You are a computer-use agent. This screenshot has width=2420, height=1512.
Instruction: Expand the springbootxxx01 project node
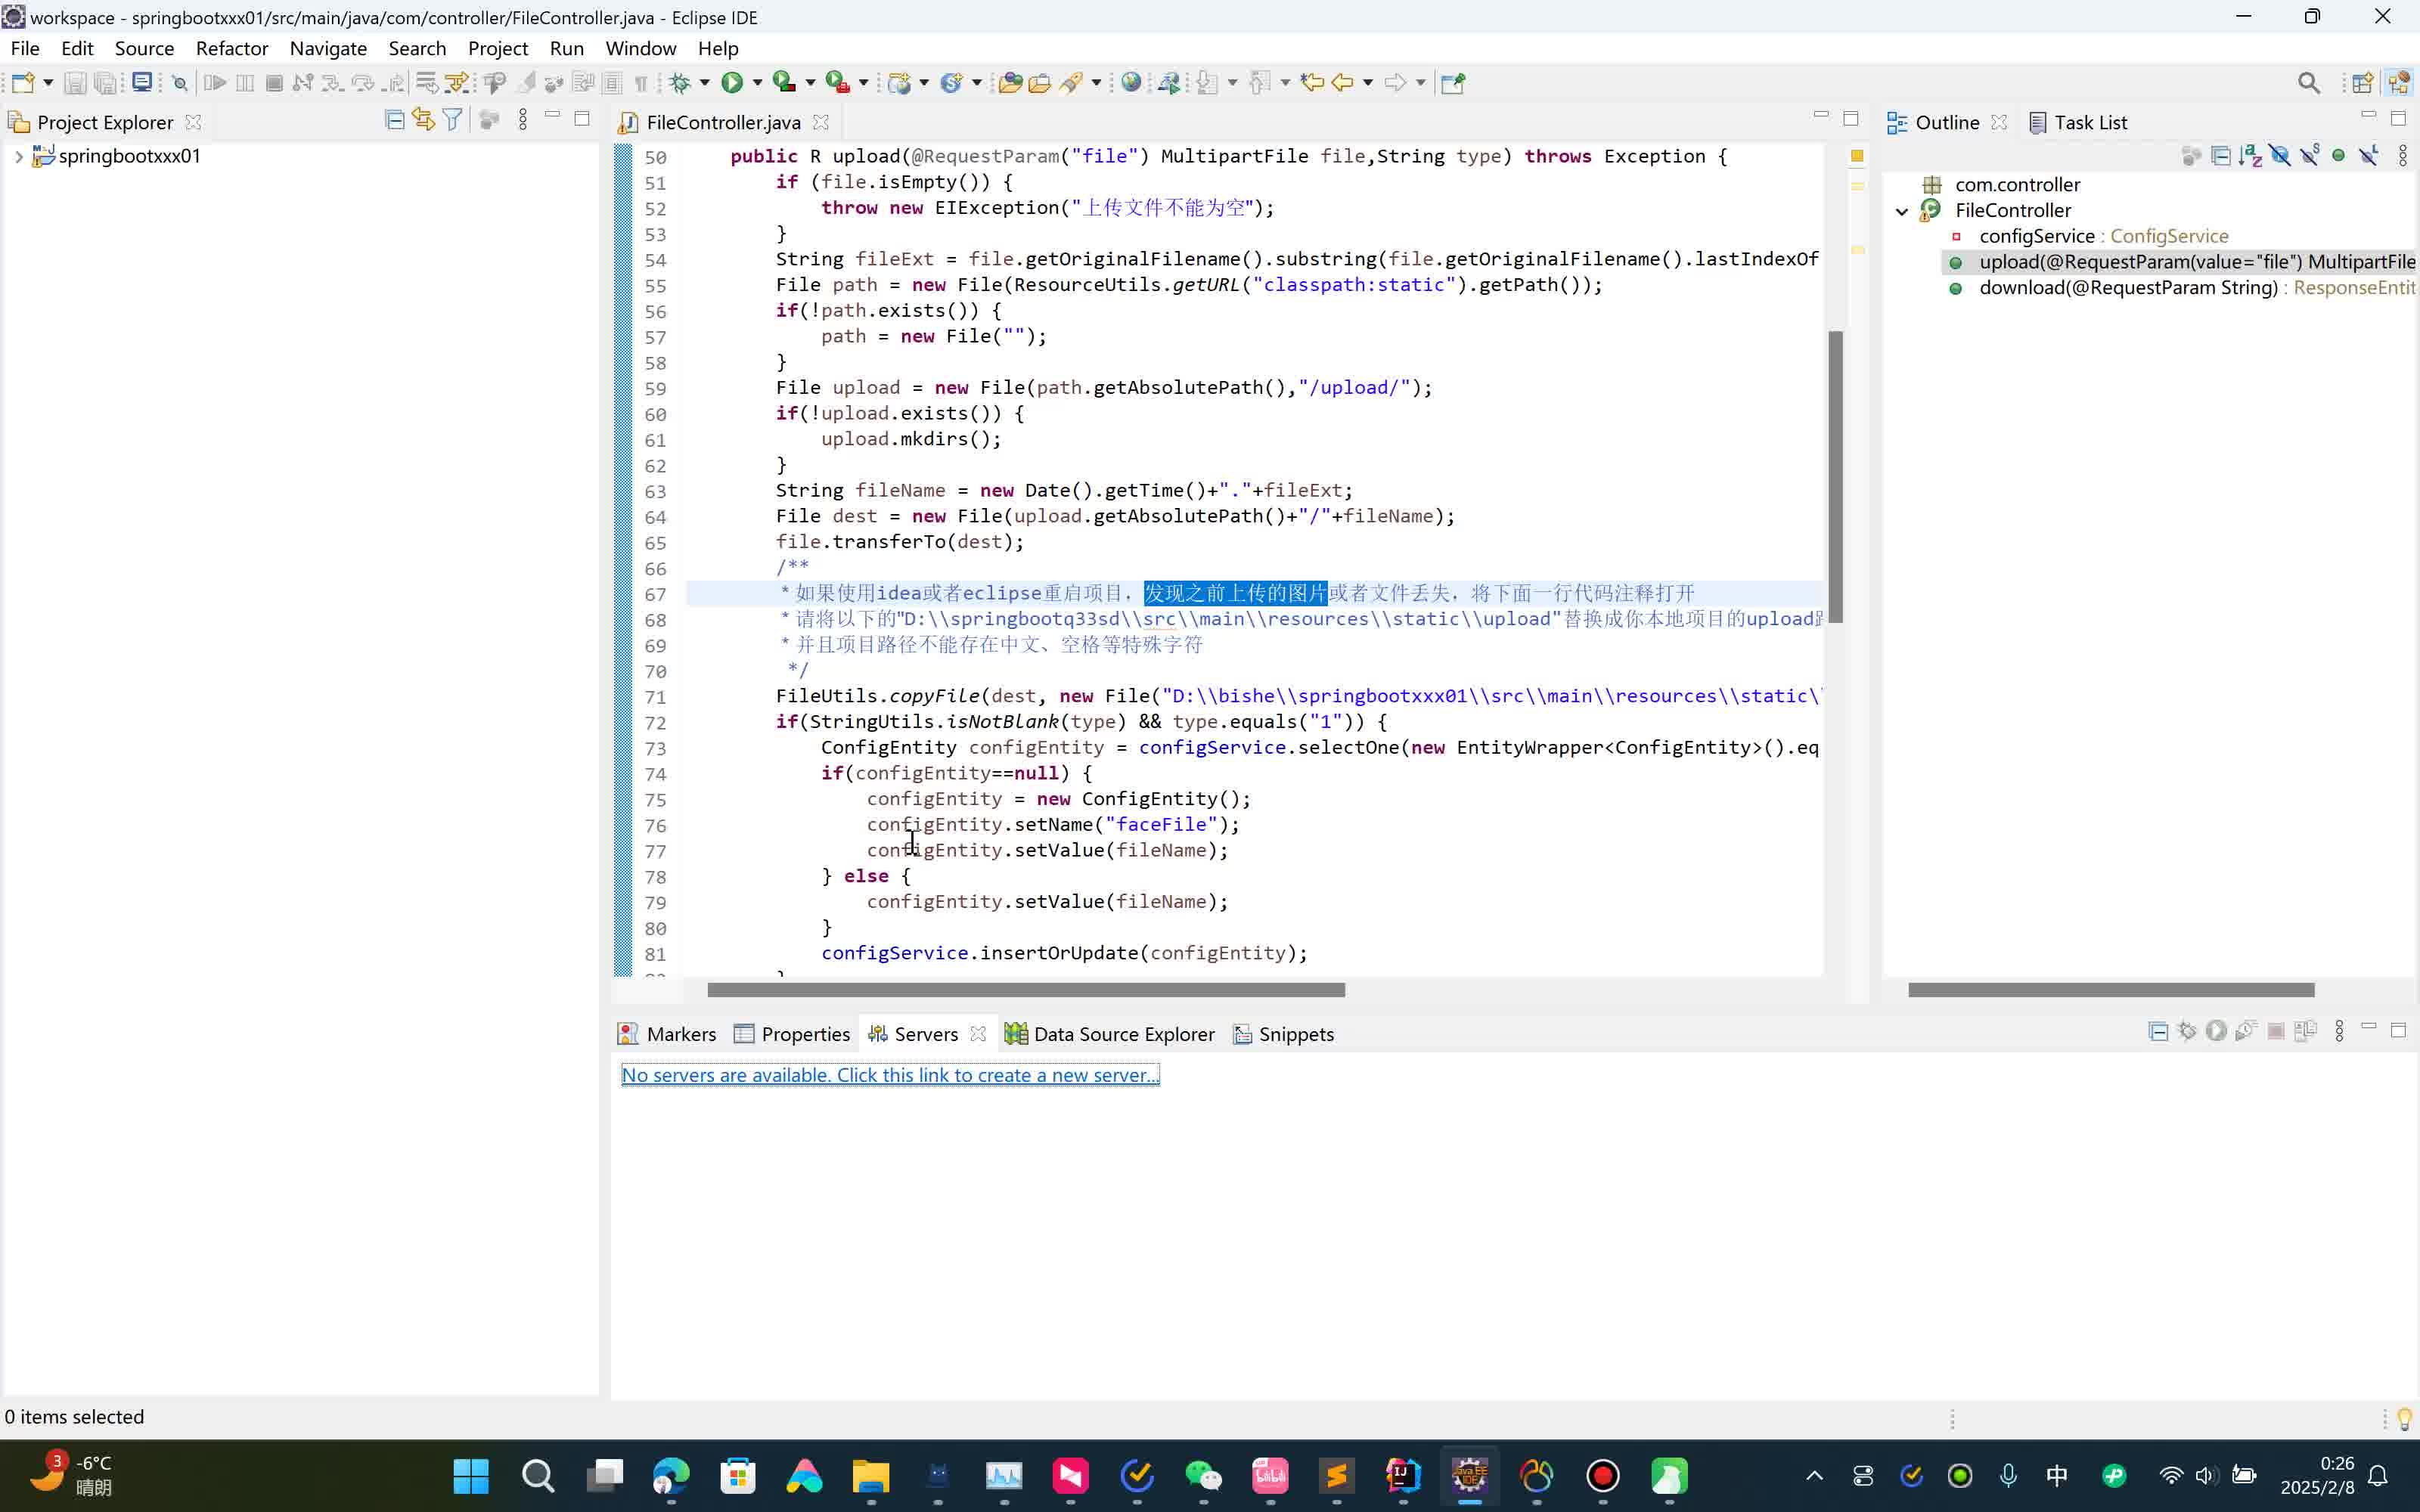click(18, 156)
